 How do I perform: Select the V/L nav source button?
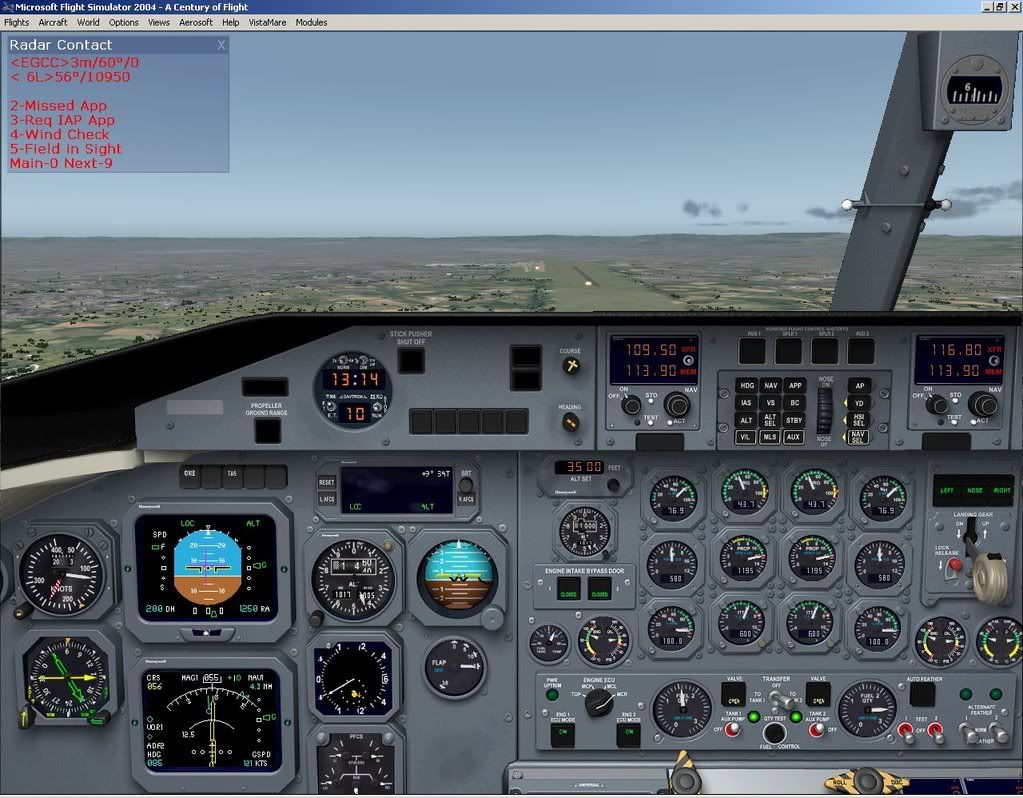(746, 437)
